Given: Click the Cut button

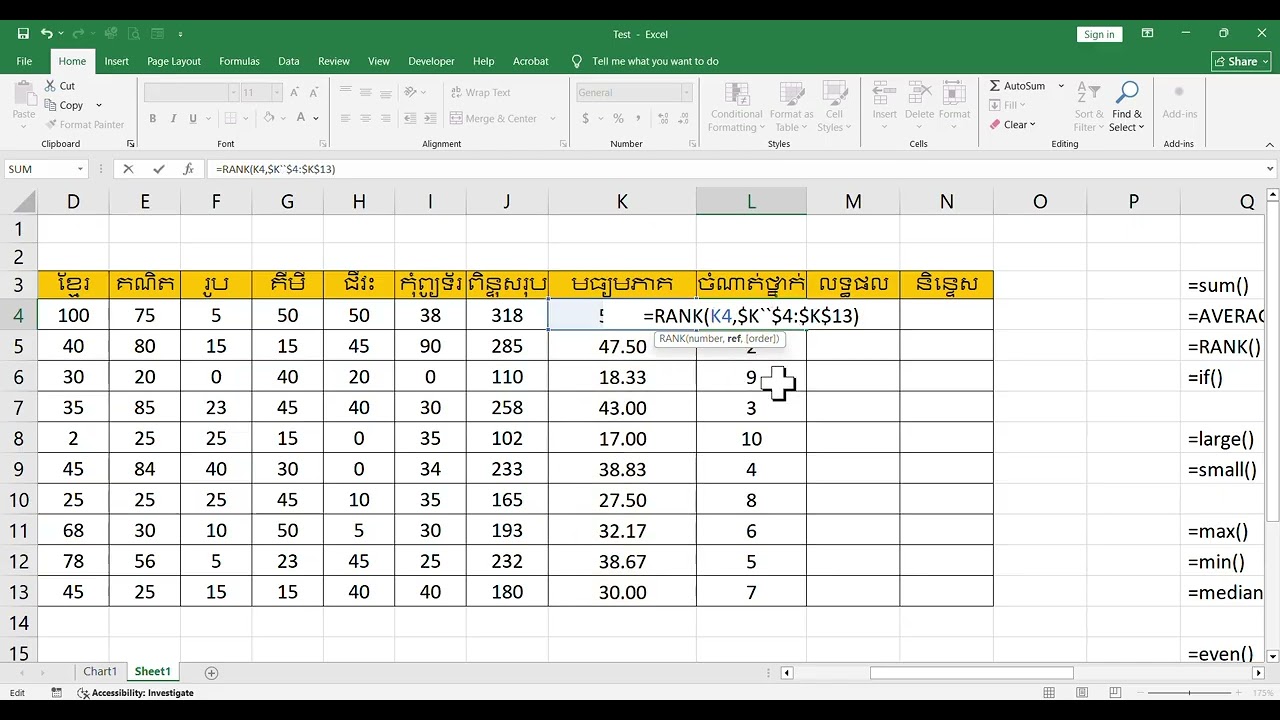Looking at the screenshot, I should click(x=60, y=86).
